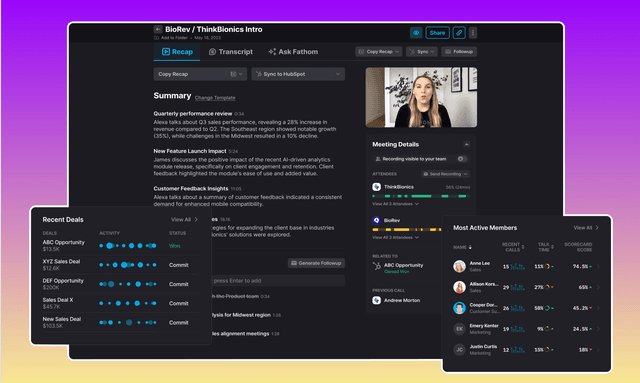This screenshot has height=383, width=640.
Task: Click the Generate Followup button
Action: pyautogui.click(x=316, y=263)
